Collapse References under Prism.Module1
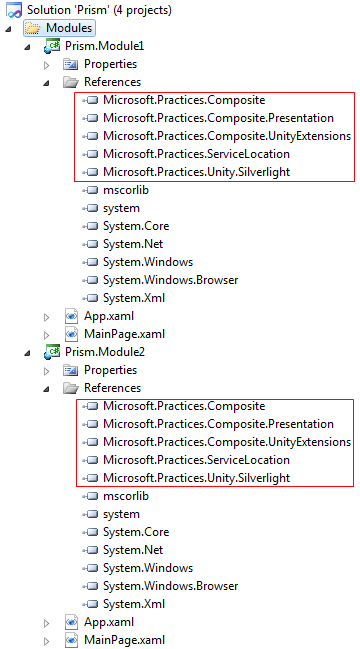Image resolution: width=360 pixels, height=649 pixels. coord(46,83)
